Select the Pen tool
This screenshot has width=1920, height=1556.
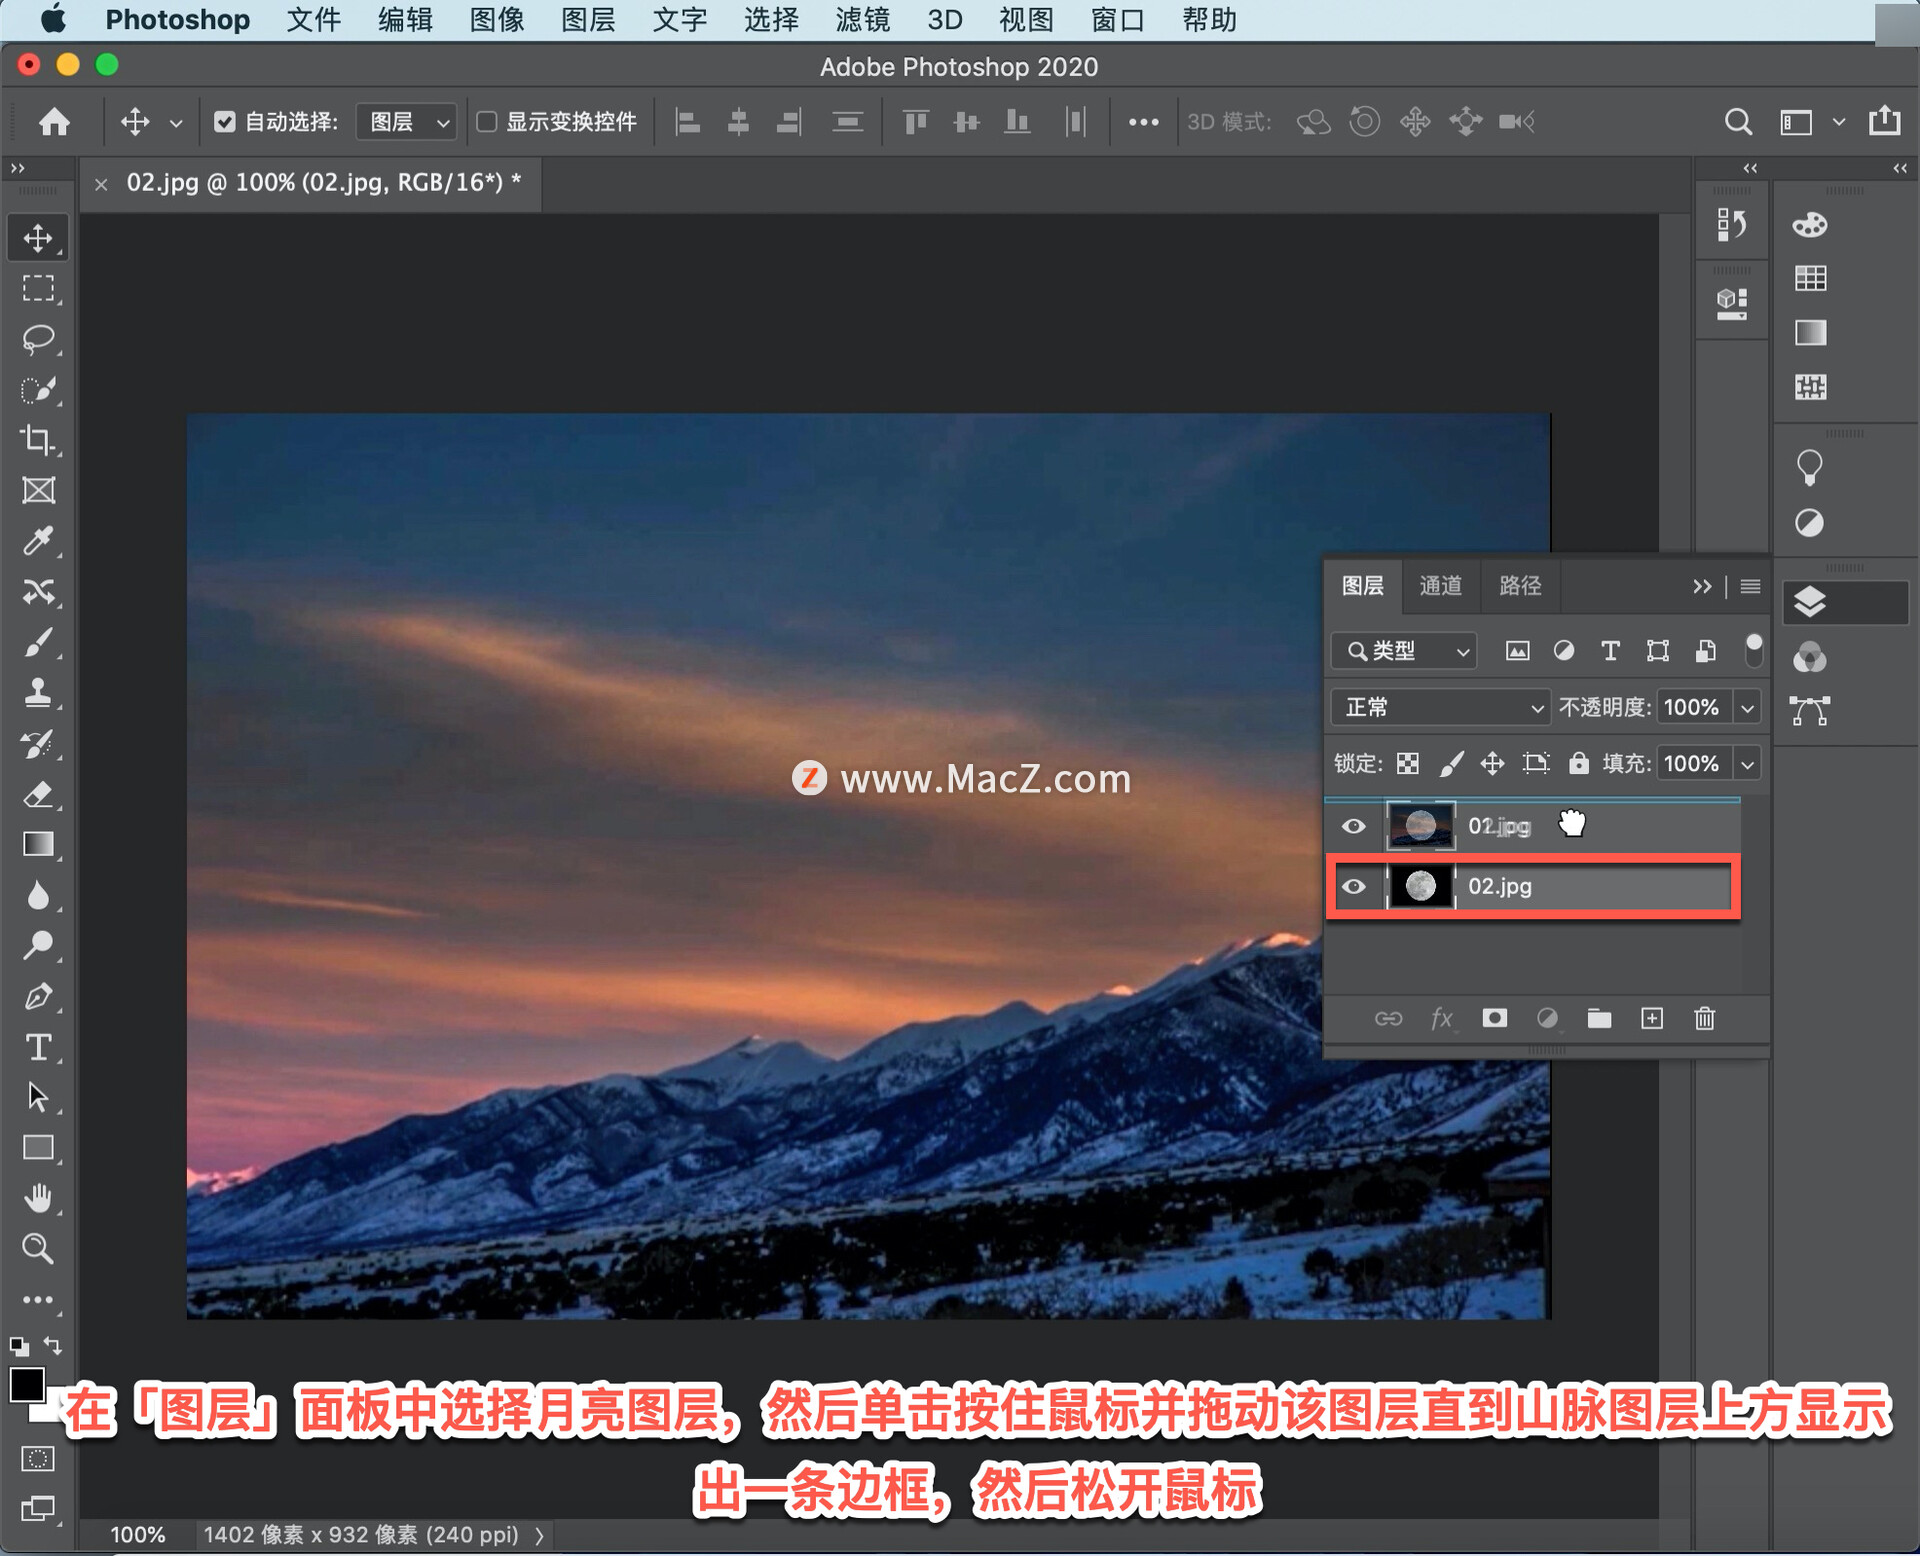tap(38, 997)
